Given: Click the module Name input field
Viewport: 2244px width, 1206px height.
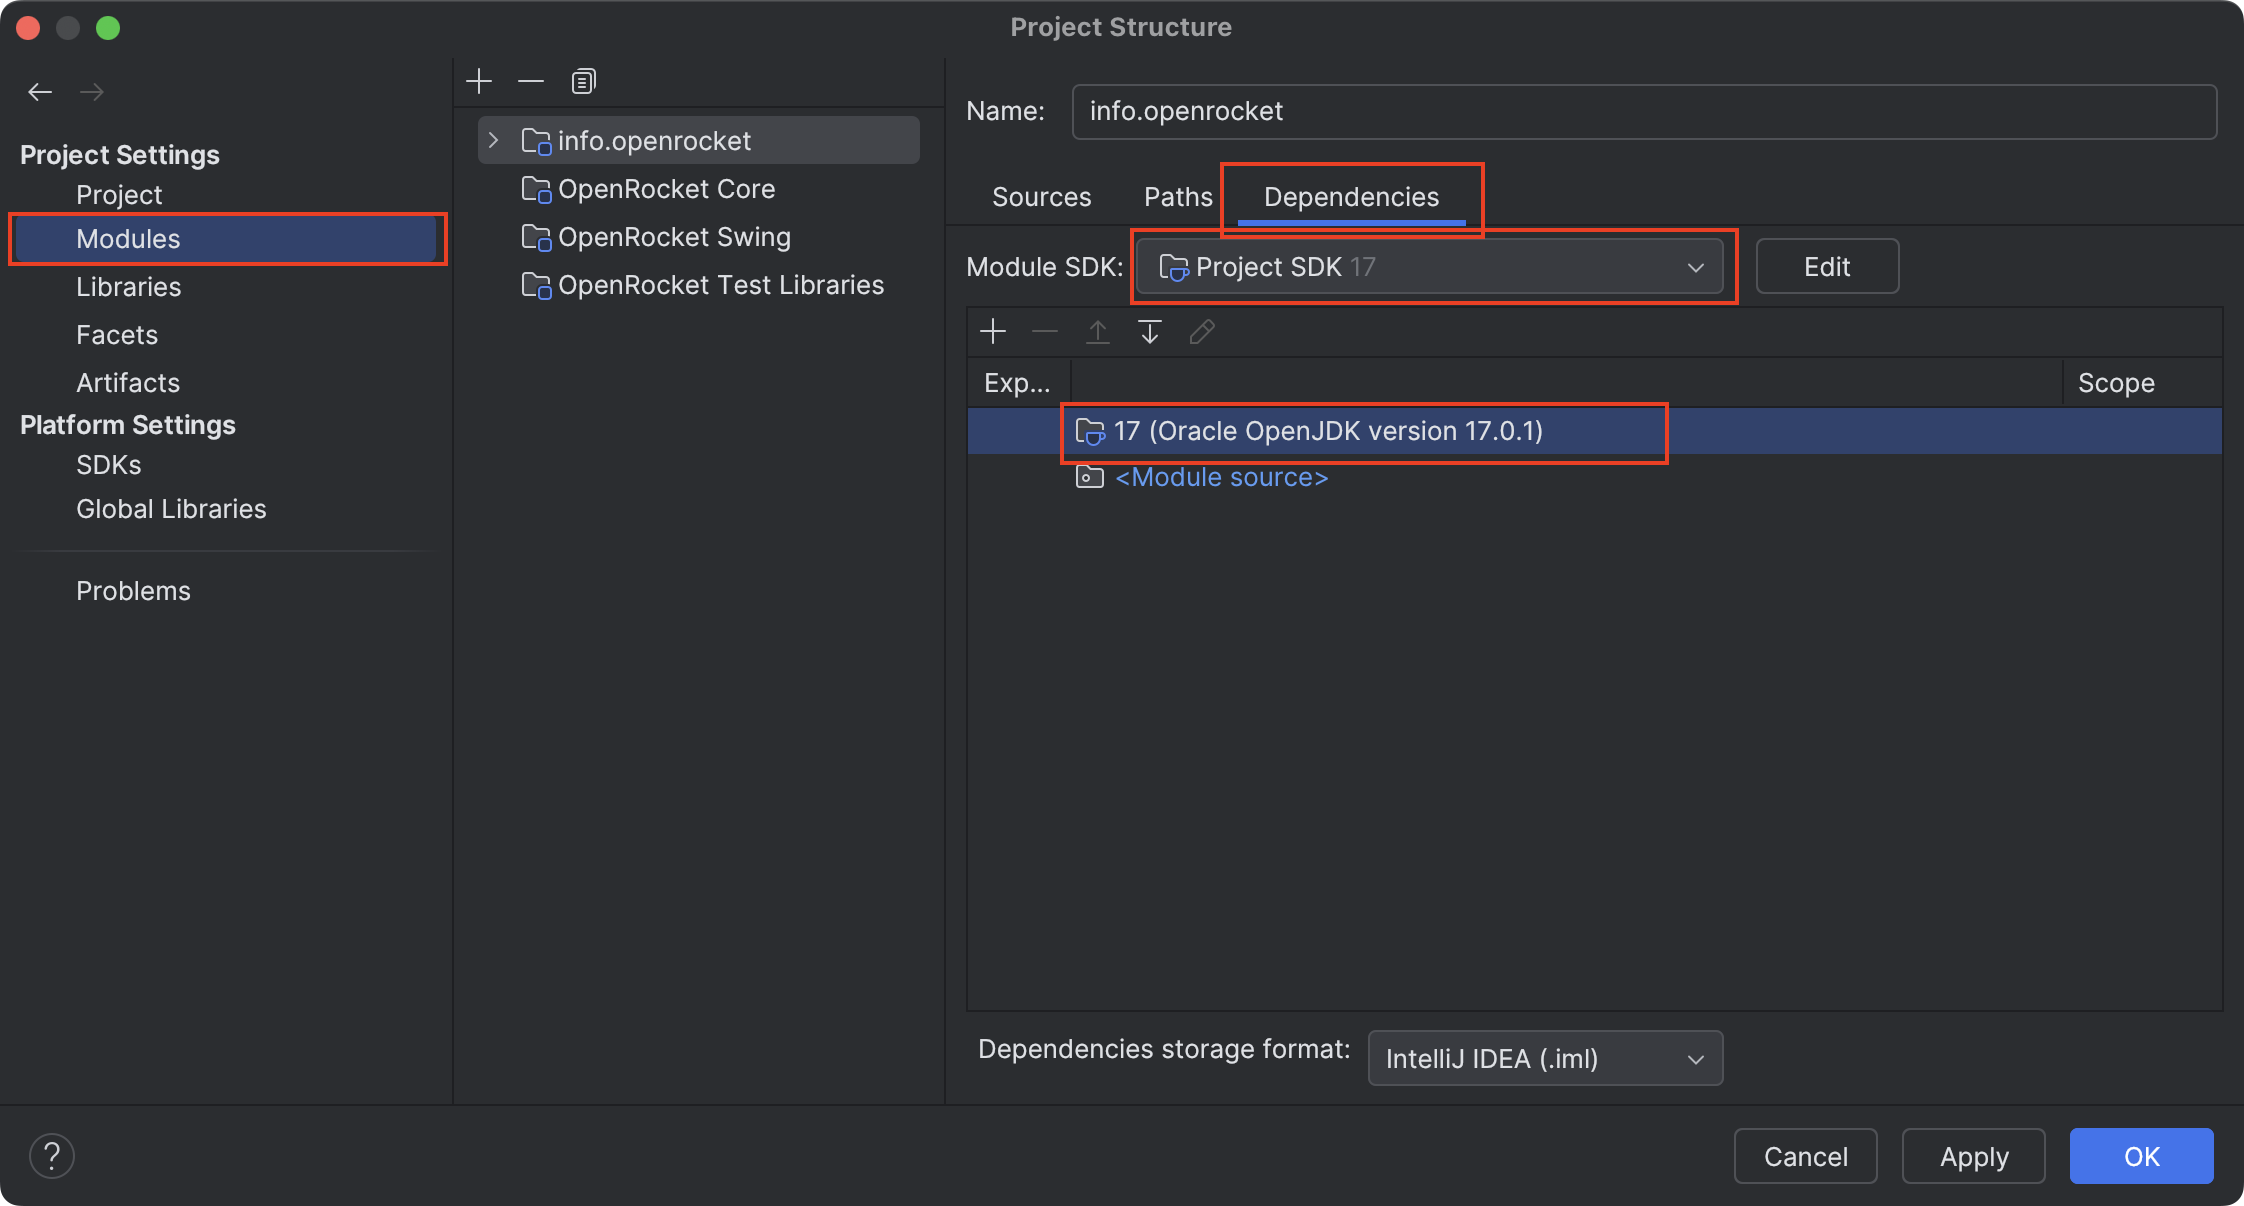Looking at the screenshot, I should coord(1643,111).
